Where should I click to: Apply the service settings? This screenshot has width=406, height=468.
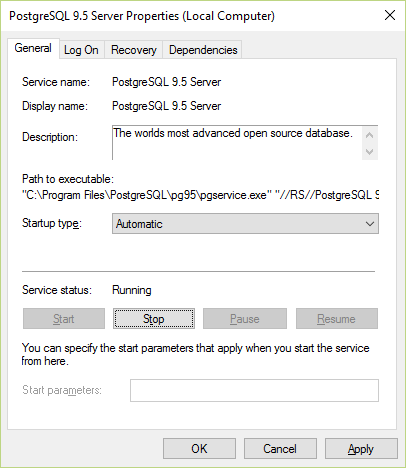(361, 449)
